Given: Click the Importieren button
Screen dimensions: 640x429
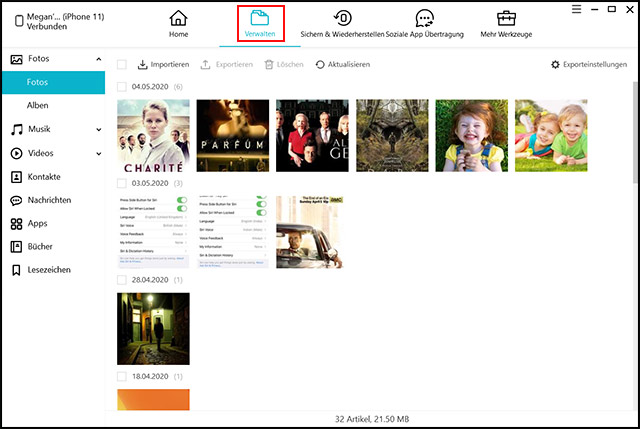Looking at the screenshot, I should click(x=163, y=64).
